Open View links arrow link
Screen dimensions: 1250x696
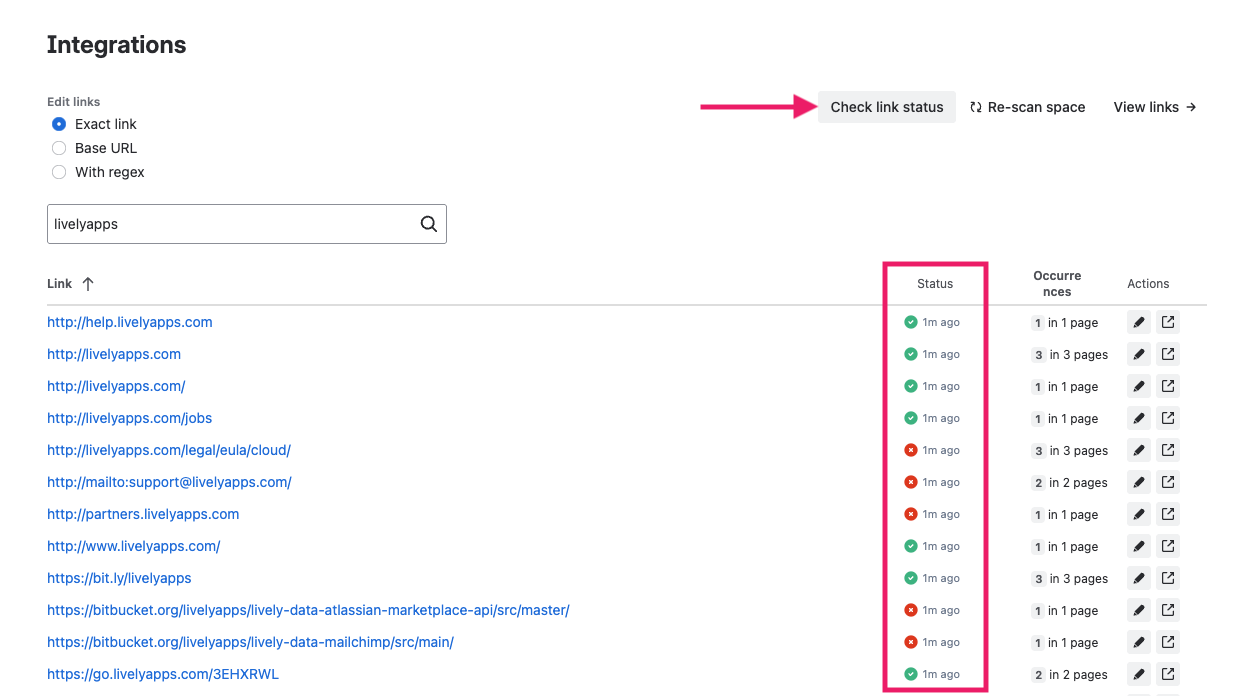[x=1155, y=107]
